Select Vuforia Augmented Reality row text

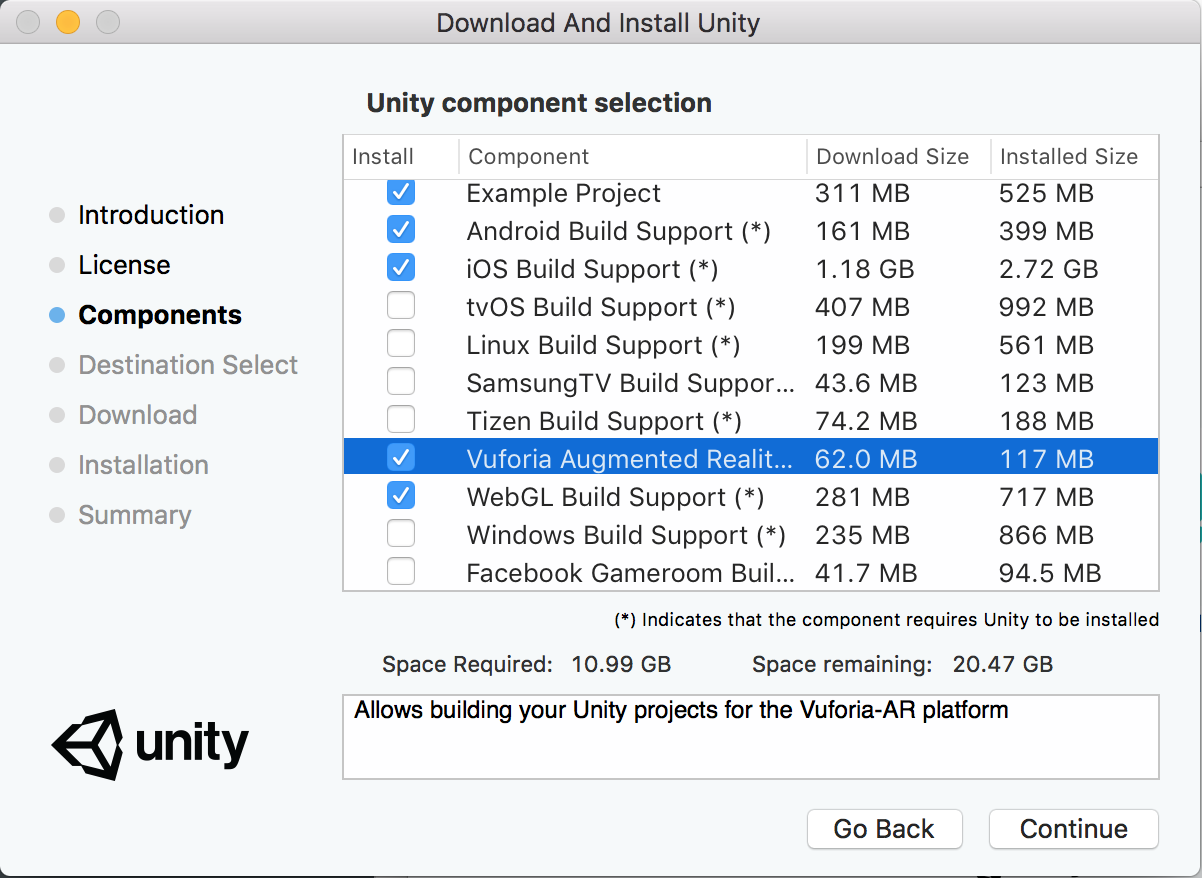pyautogui.click(x=630, y=459)
